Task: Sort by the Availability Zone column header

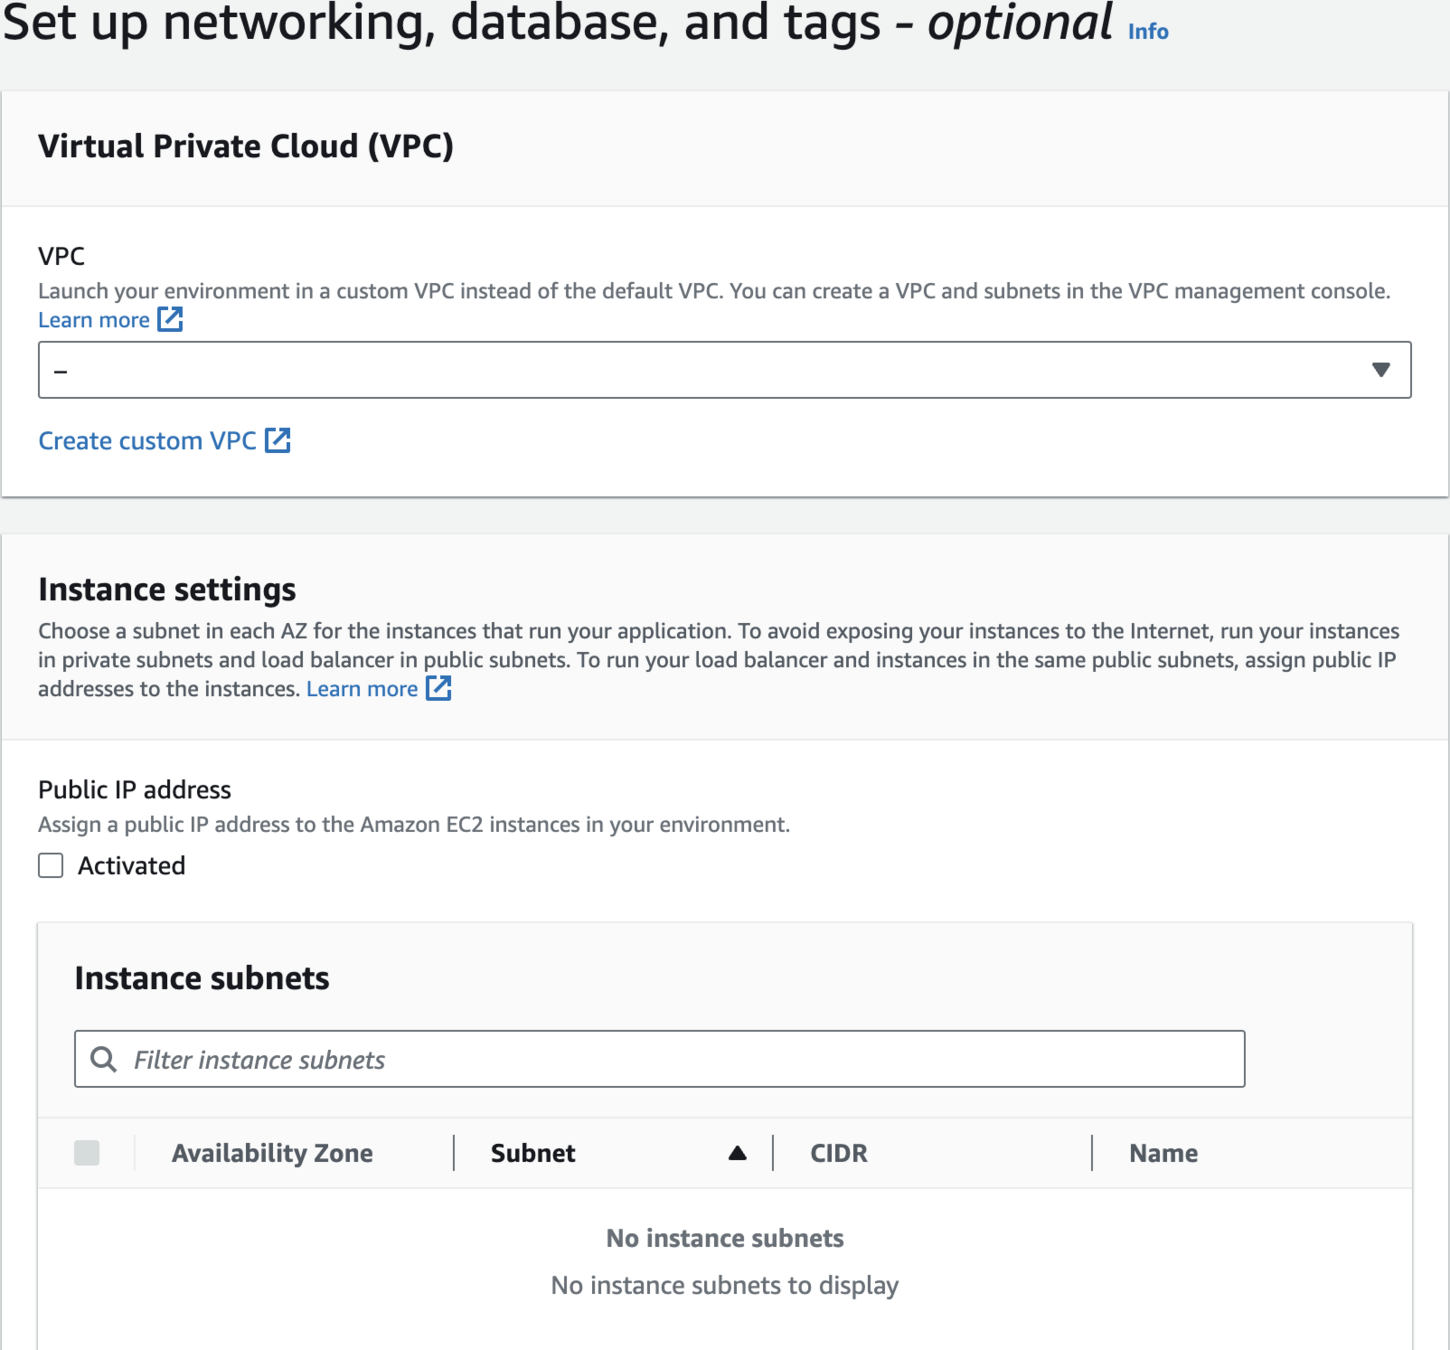Action: [272, 1153]
